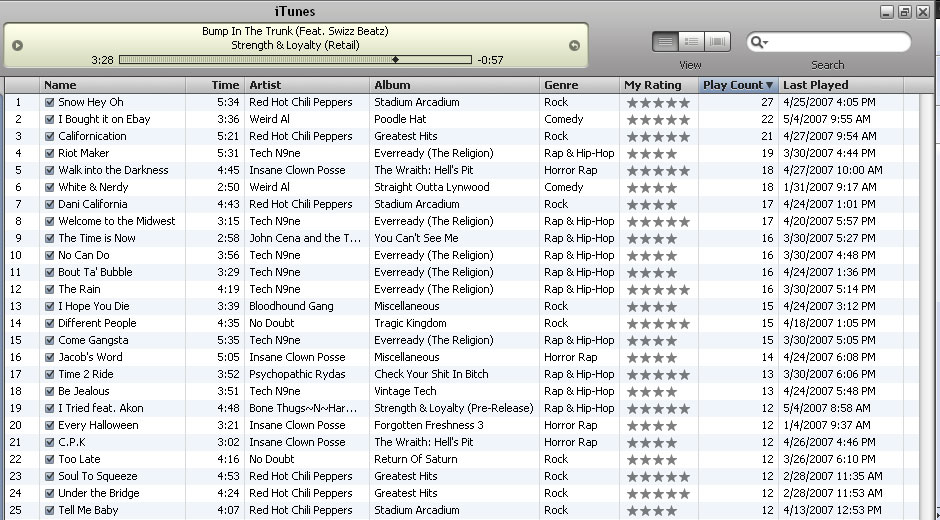Uncheck the Snow Hey Oh checkbox
Screen dimensions: 940x520
pyautogui.click(x=49, y=102)
